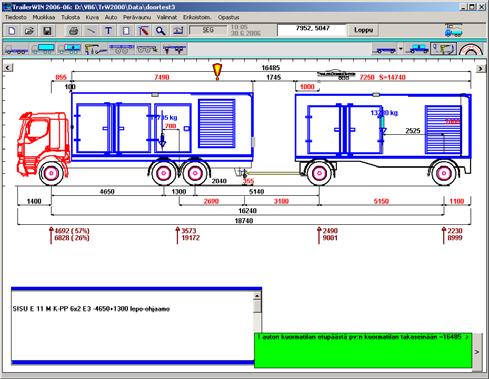The width and height of the screenshot is (489, 379).
Task: Select the text T tool
Action: coord(108,31)
